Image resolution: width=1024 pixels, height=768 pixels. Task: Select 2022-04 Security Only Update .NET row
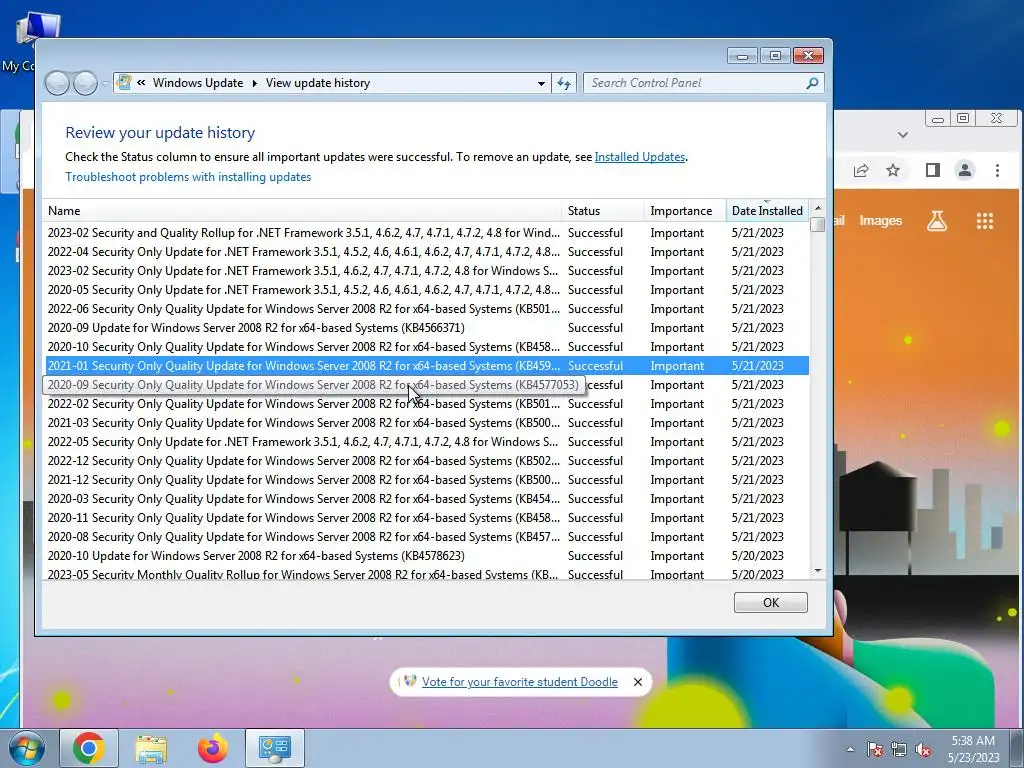(427, 252)
